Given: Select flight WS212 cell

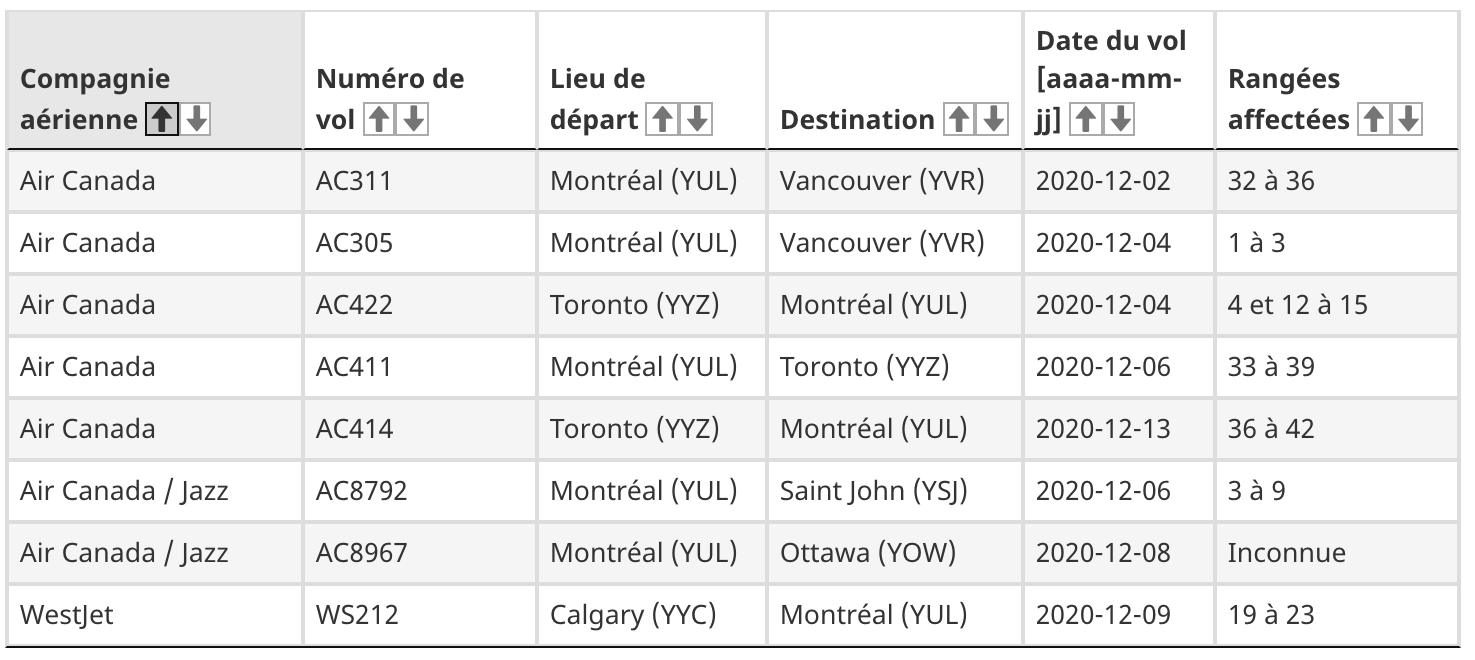Looking at the screenshot, I should pos(357,614).
